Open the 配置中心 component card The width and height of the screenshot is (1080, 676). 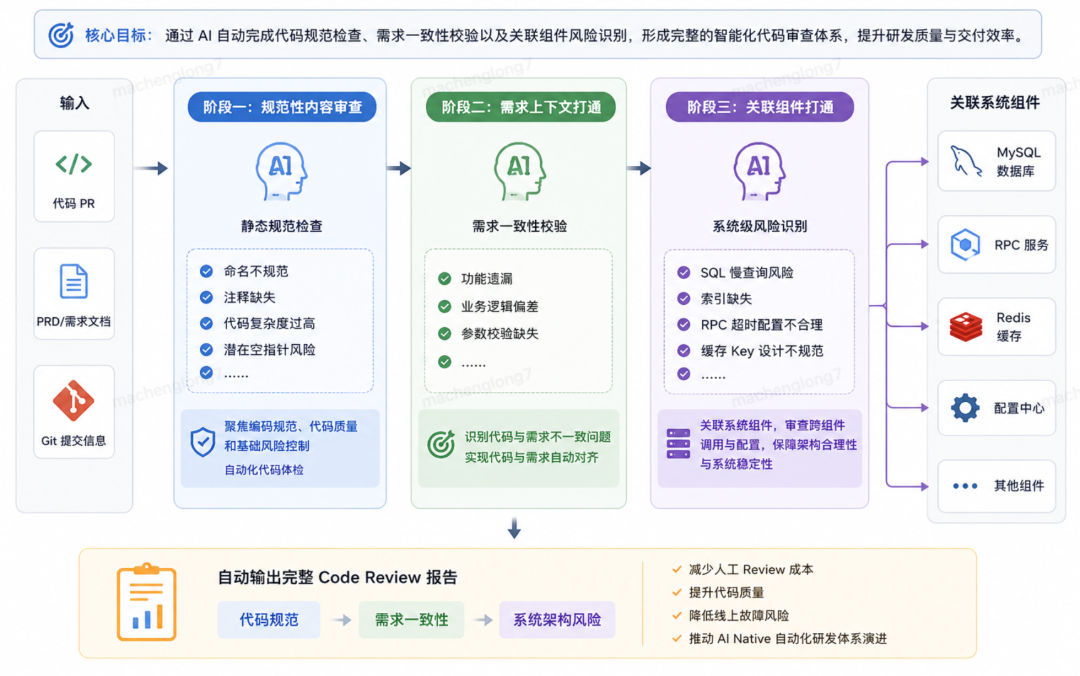(x=997, y=408)
